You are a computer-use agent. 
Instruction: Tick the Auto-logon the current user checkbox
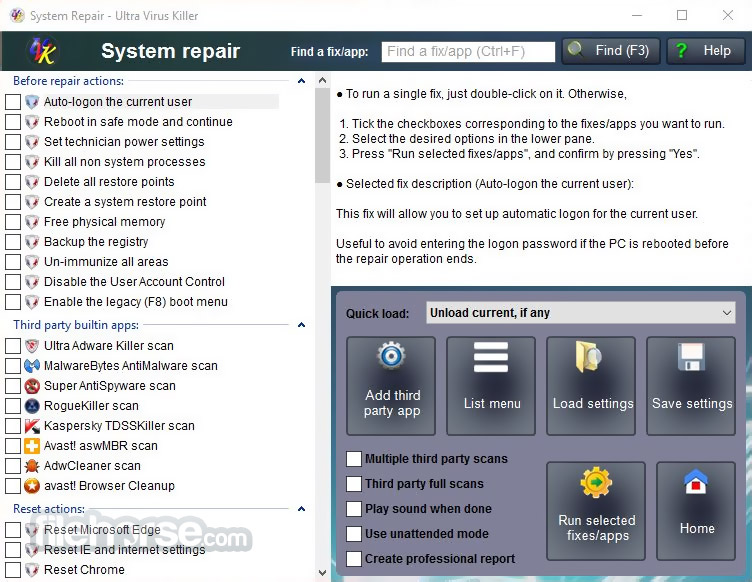pyautogui.click(x=13, y=102)
